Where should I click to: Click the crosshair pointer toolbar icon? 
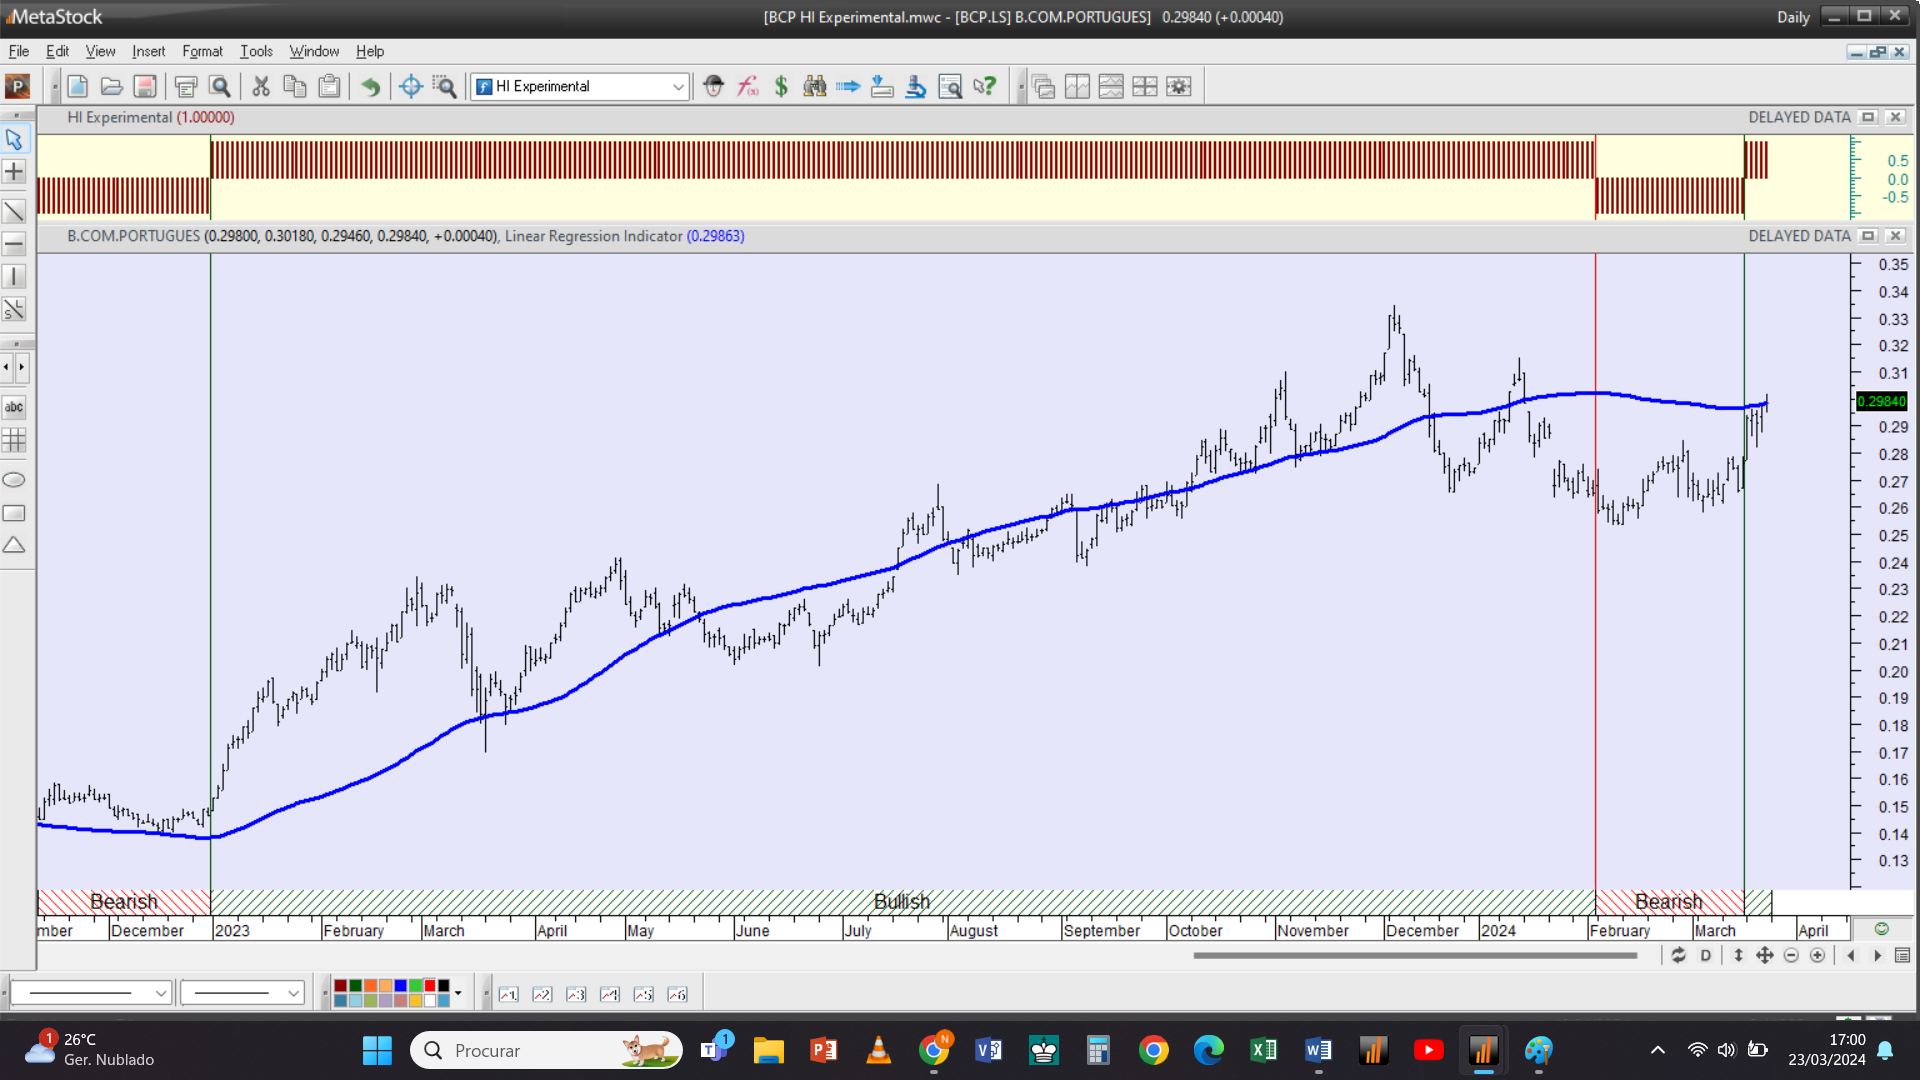coord(410,86)
